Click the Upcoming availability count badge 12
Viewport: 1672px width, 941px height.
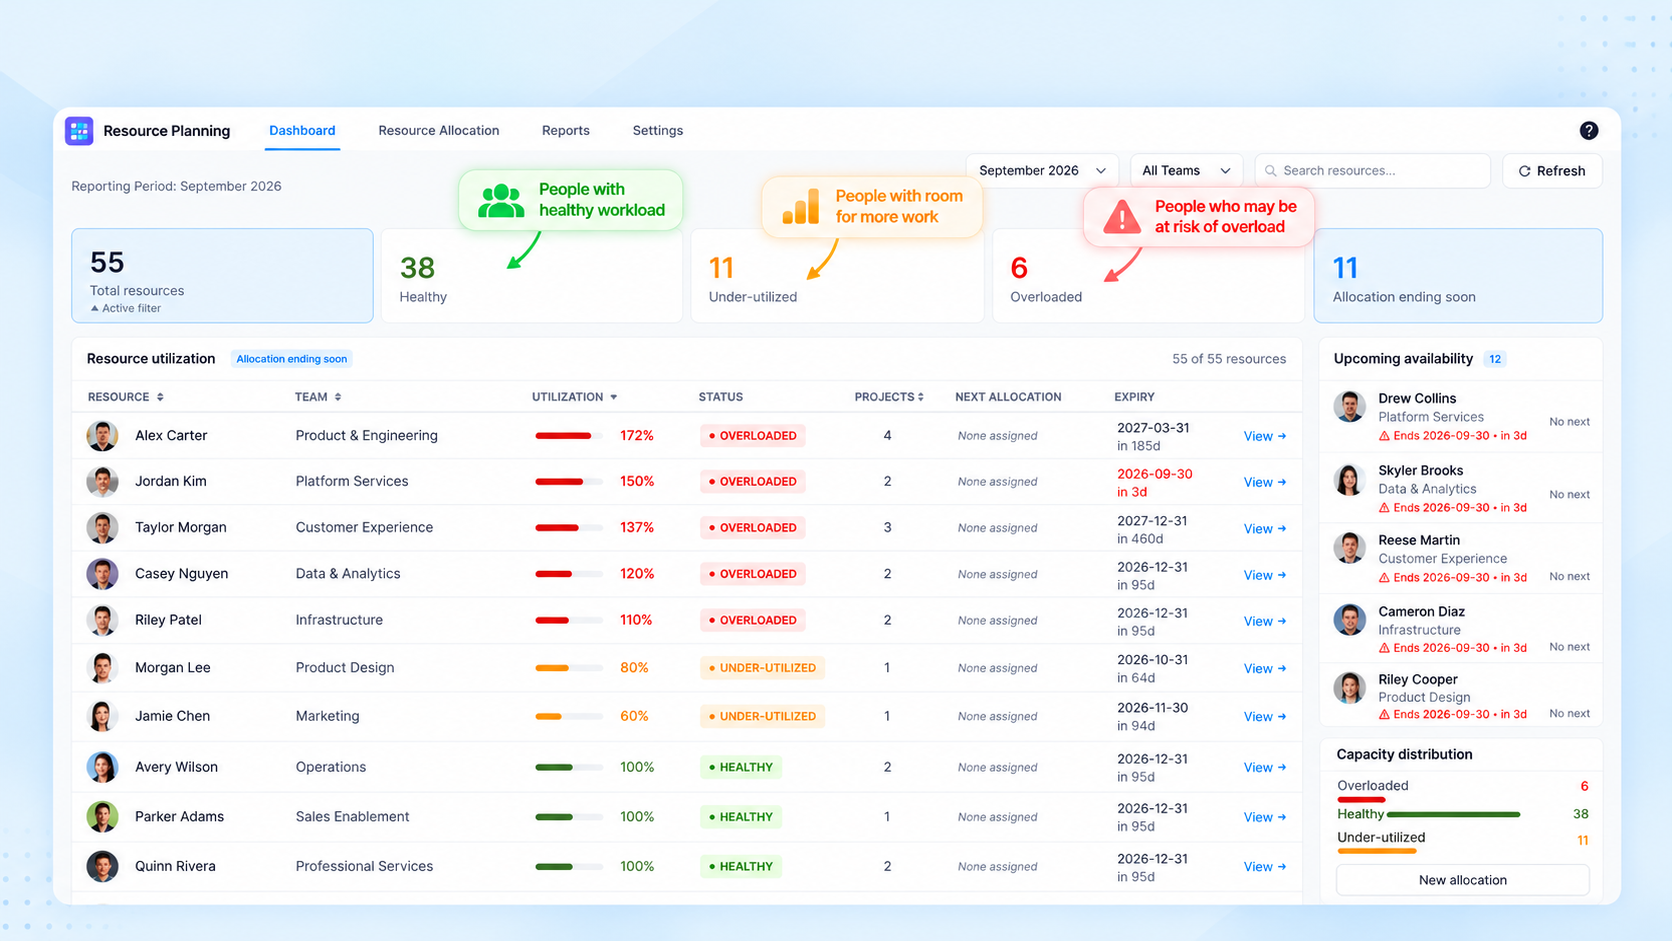point(1495,359)
